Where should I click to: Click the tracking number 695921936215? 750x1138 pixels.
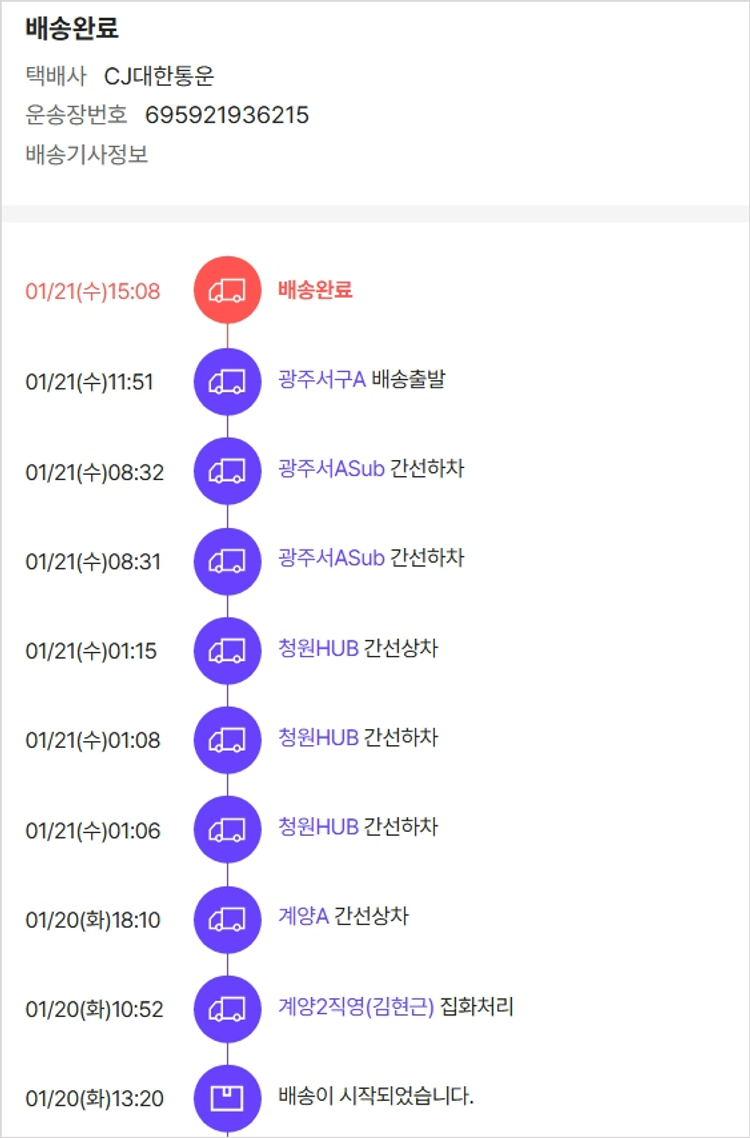tap(227, 115)
